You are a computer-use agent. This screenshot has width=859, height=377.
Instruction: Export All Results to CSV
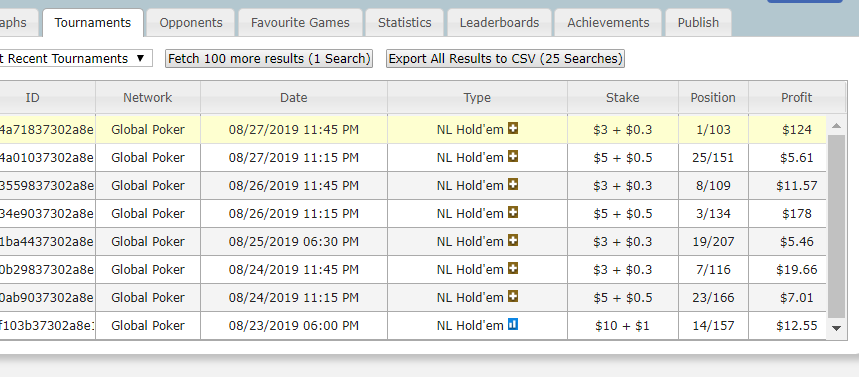tap(505, 59)
